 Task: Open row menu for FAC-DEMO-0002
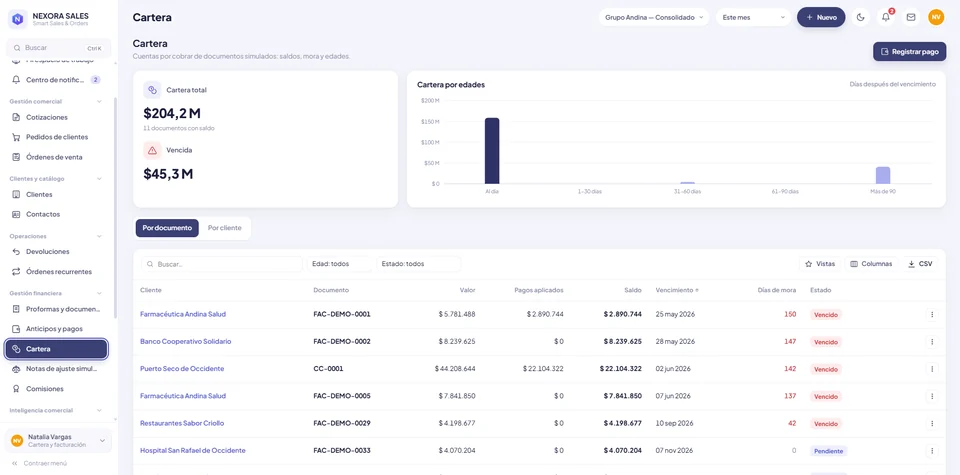tap(932, 342)
